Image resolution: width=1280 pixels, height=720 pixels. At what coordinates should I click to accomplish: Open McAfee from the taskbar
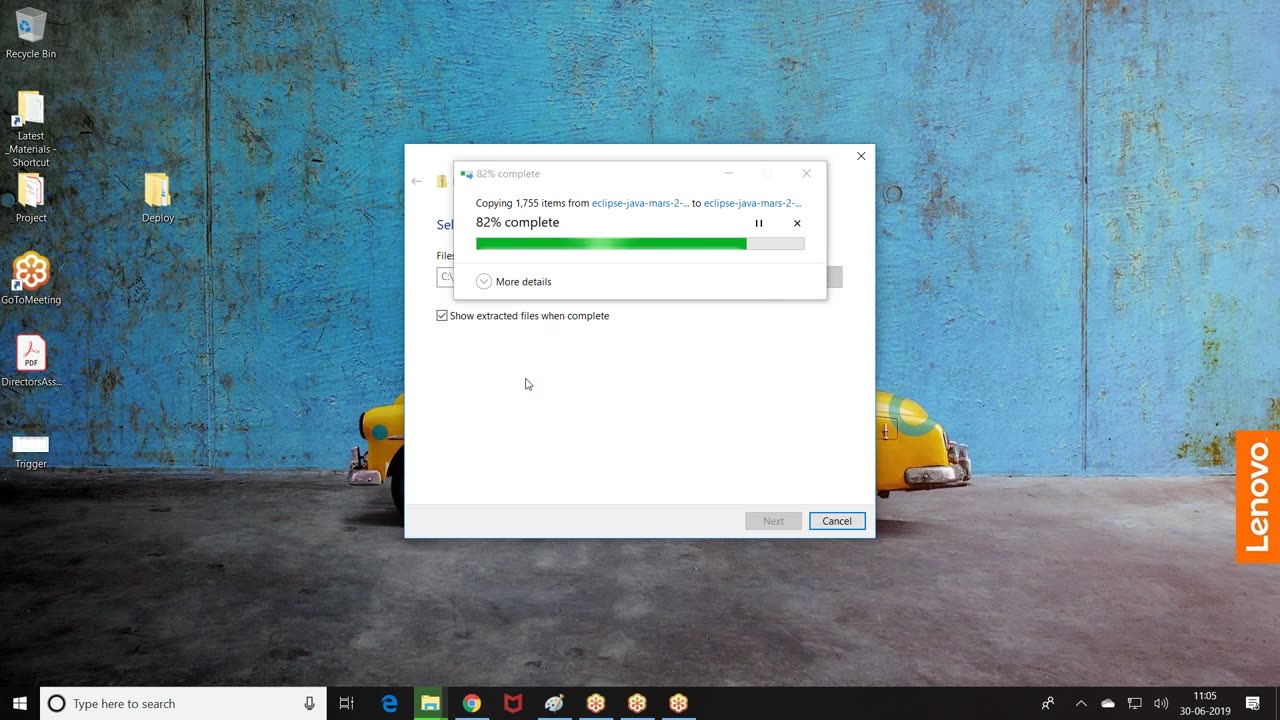(513, 704)
